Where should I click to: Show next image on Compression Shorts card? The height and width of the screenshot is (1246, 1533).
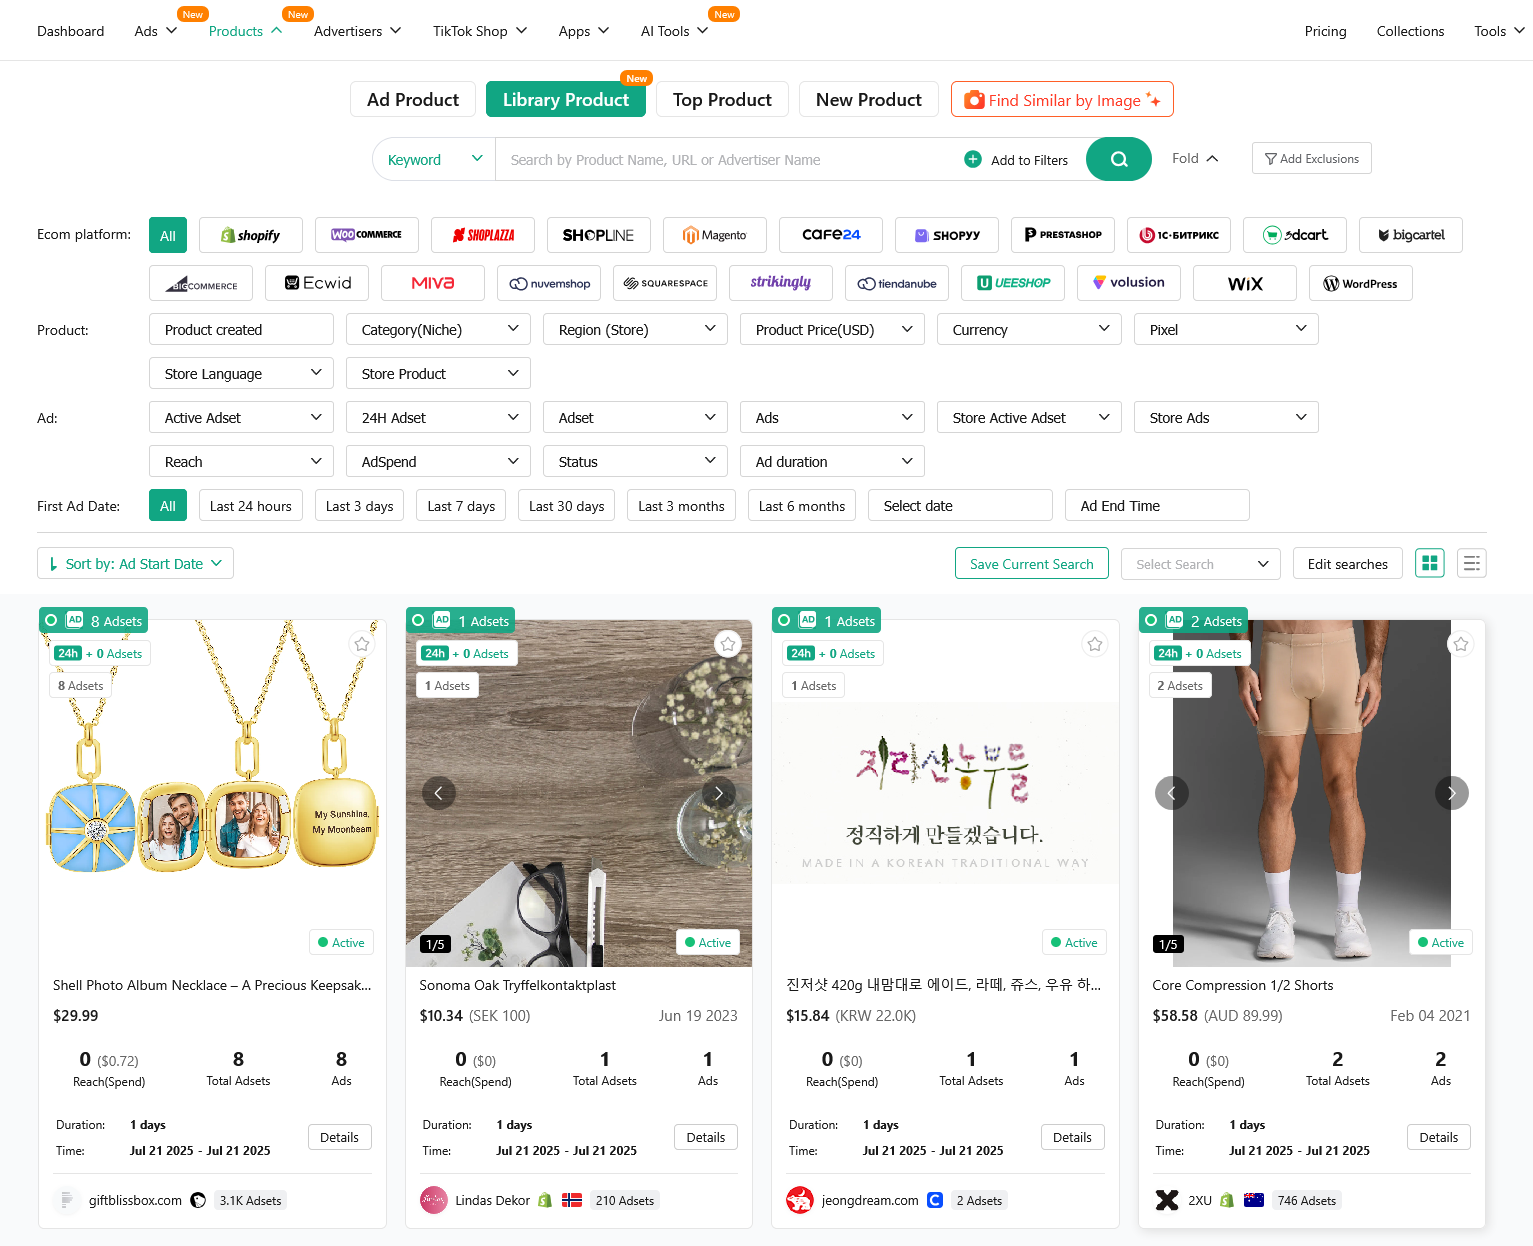point(1452,793)
